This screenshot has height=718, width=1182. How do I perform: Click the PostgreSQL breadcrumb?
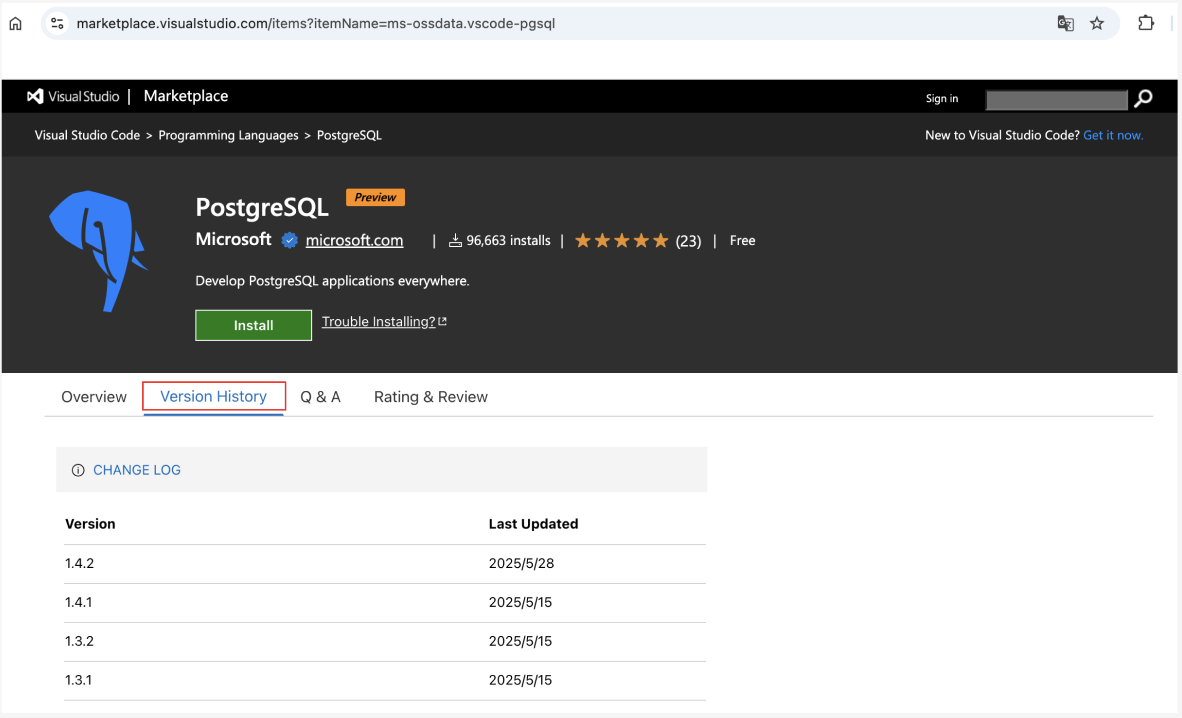tap(349, 135)
